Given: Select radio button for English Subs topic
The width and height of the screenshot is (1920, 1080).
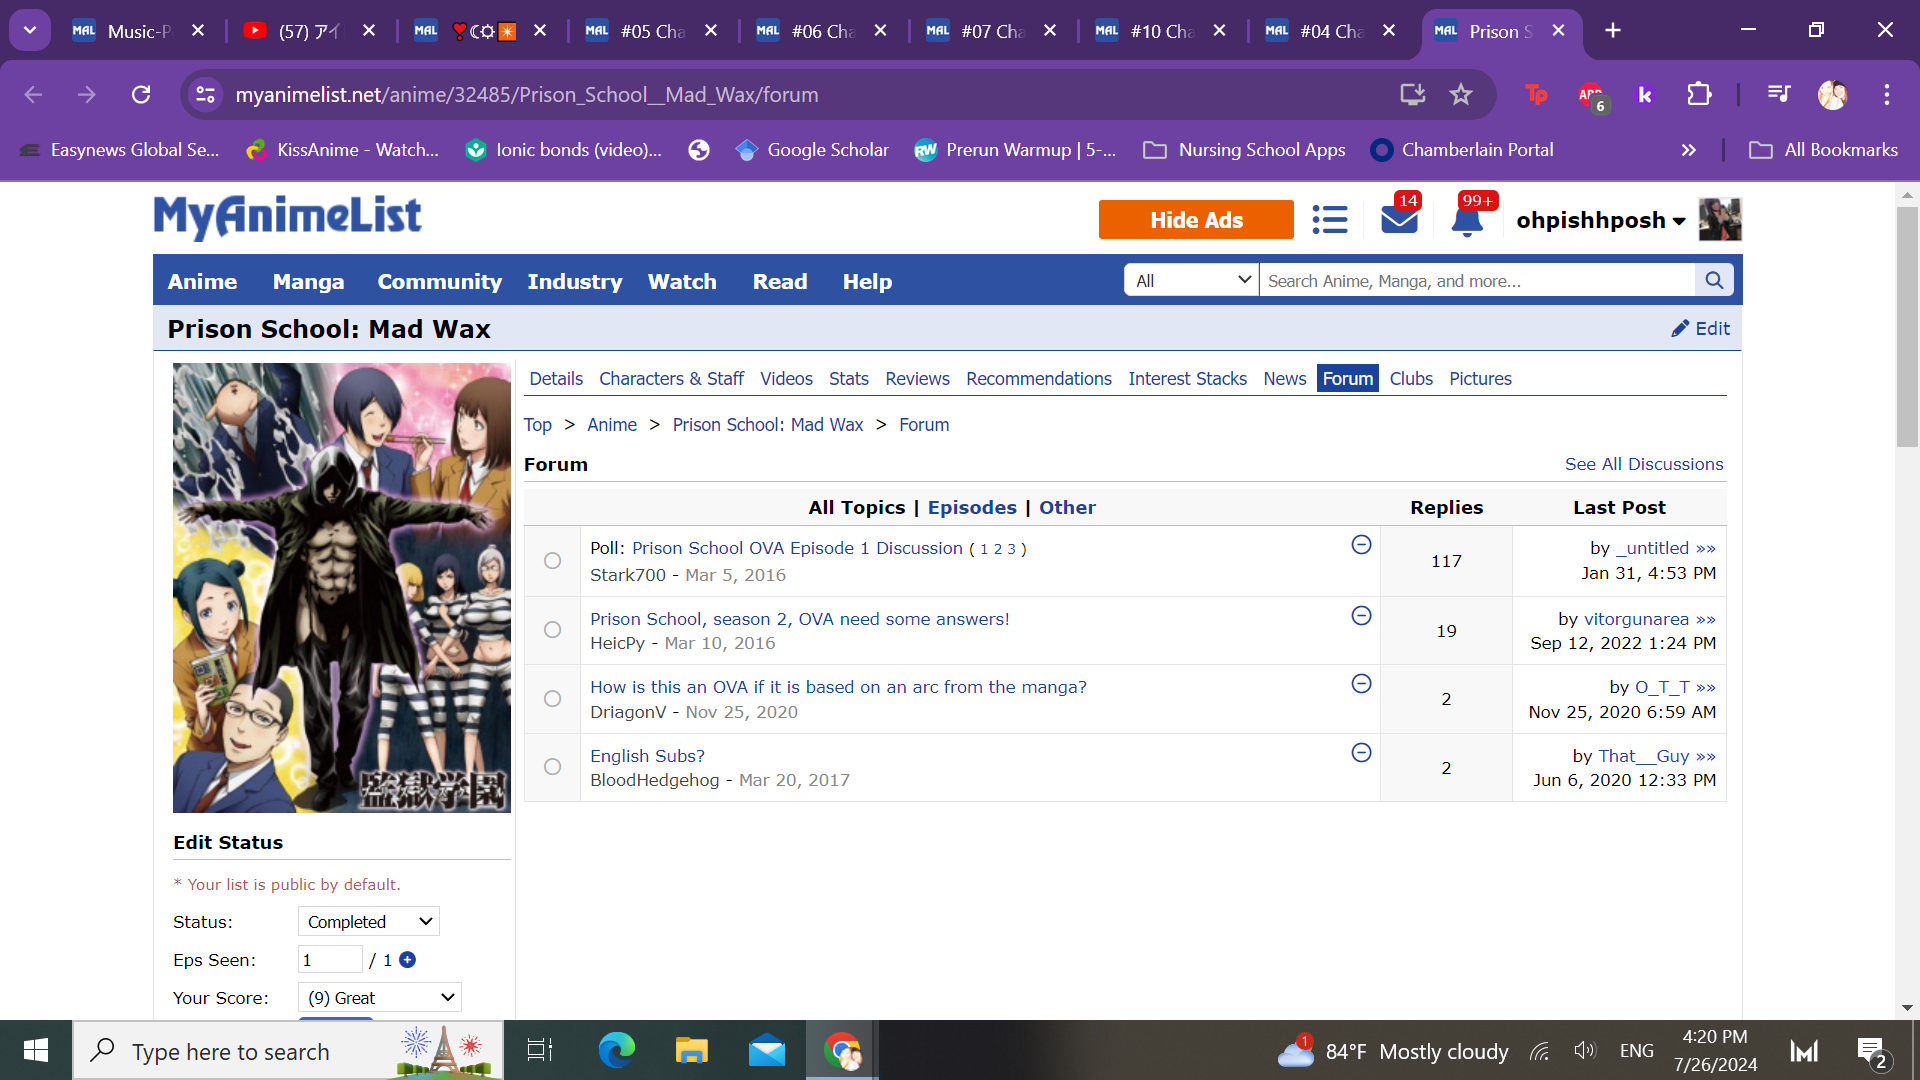Looking at the screenshot, I should [552, 767].
